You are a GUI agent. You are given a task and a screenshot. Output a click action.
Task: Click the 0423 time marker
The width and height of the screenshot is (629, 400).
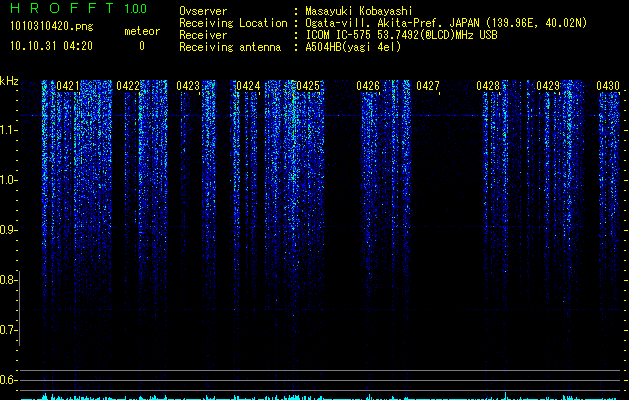click(x=188, y=86)
